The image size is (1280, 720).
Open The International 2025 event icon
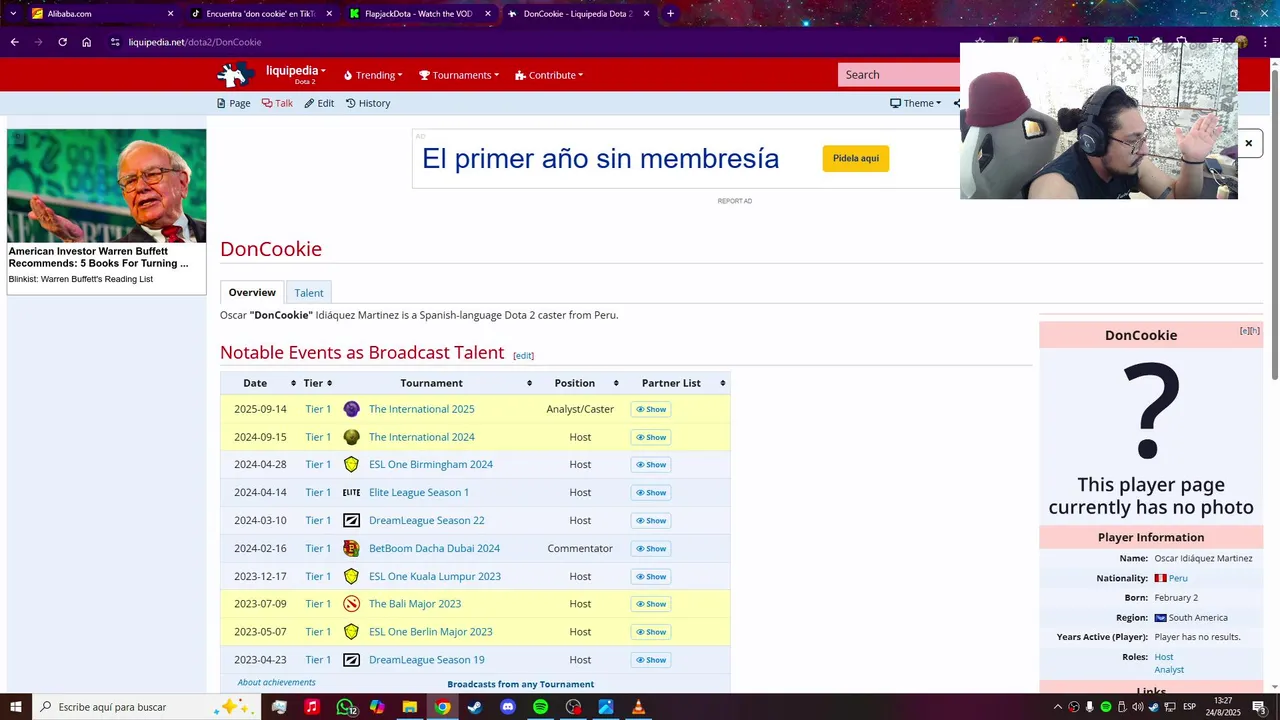[x=351, y=409]
